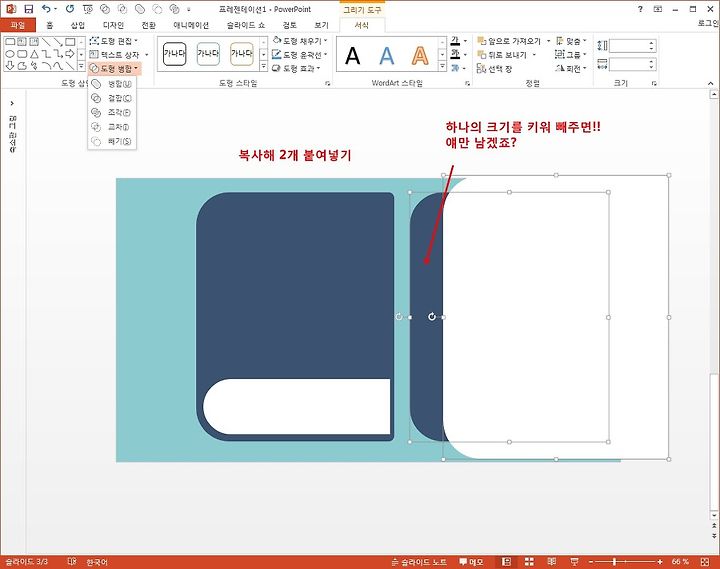
Task: Open the 회전 (Rotate) dropdown
Action: [x=571, y=68]
